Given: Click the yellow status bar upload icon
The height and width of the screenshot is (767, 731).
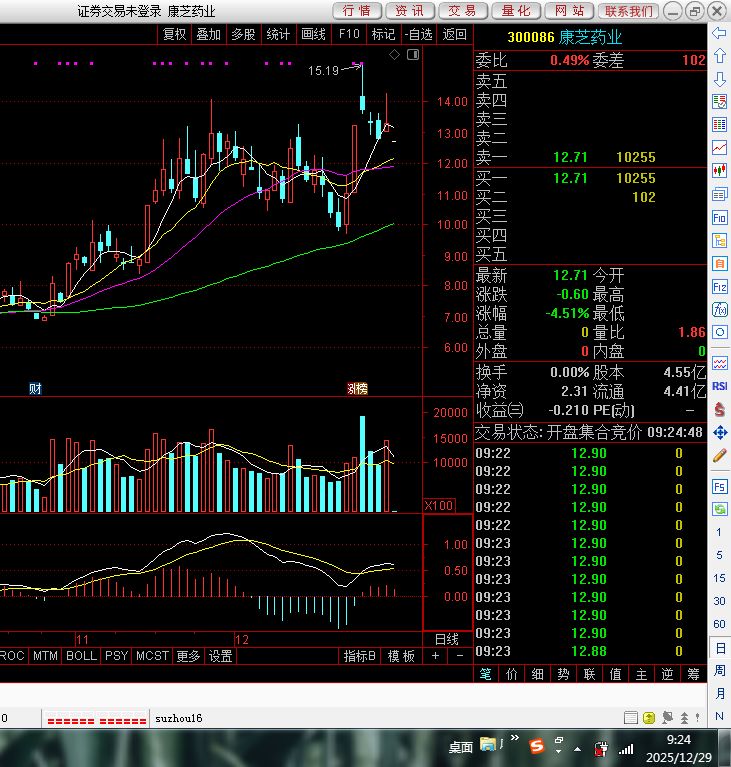Looking at the screenshot, I should (x=649, y=718).
